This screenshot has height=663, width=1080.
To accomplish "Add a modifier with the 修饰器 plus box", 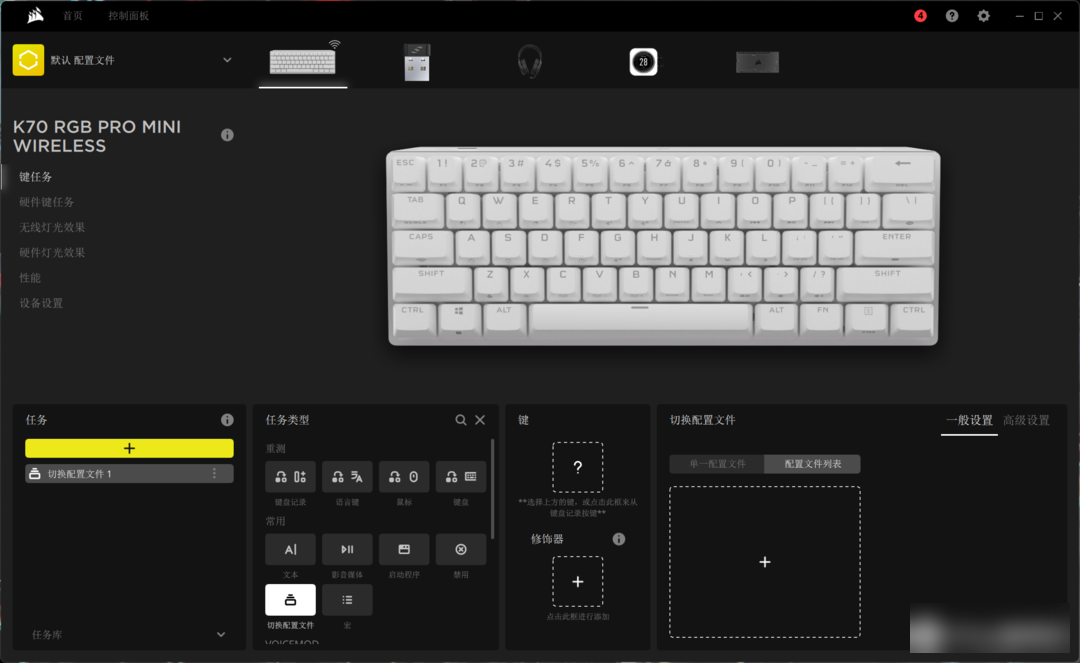I will (578, 582).
